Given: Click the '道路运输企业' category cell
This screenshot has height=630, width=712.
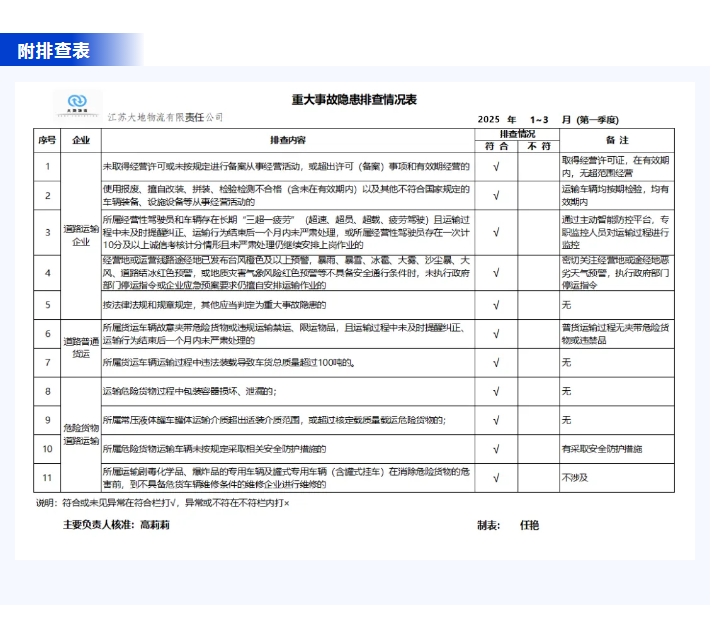Looking at the screenshot, I should pos(81,235).
